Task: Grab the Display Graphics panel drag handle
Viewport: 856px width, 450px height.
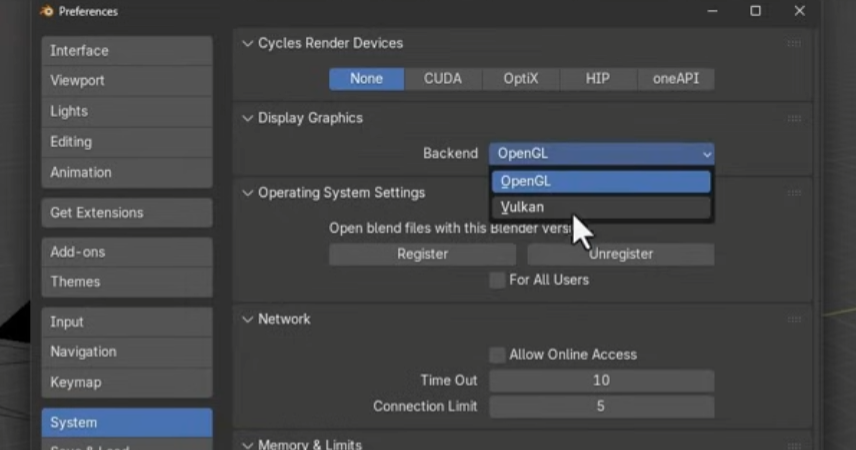Action: tap(794, 119)
